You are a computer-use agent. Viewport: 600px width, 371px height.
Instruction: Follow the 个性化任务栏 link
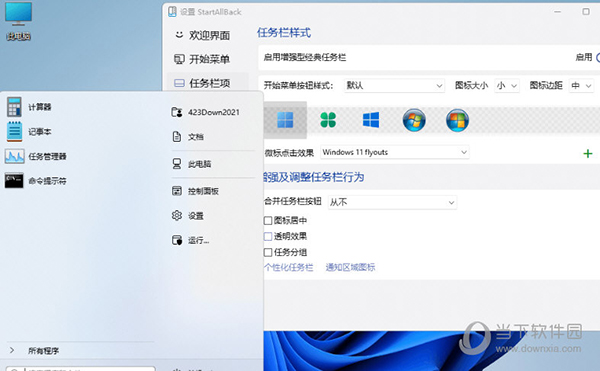289,267
